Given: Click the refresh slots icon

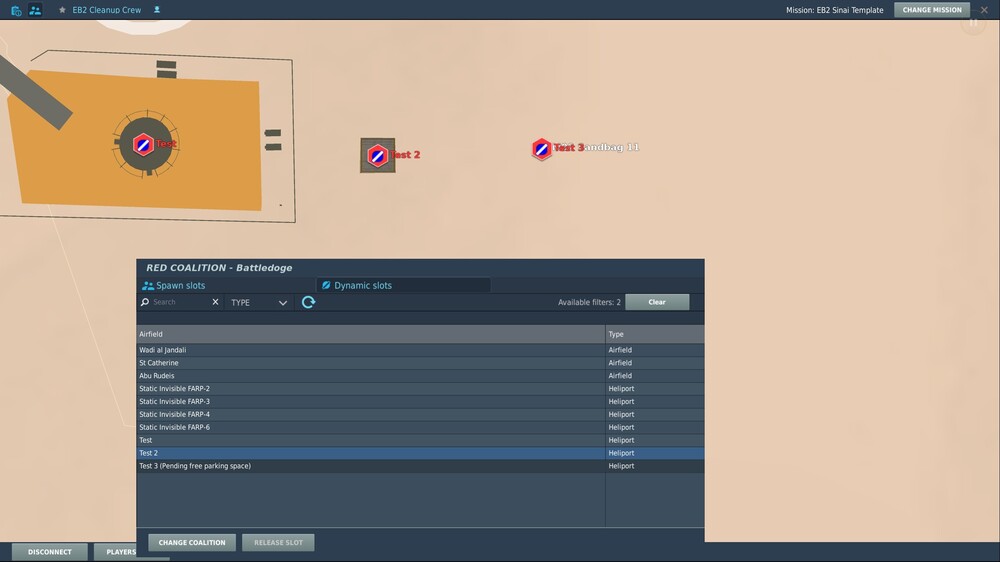Looking at the screenshot, I should point(309,302).
